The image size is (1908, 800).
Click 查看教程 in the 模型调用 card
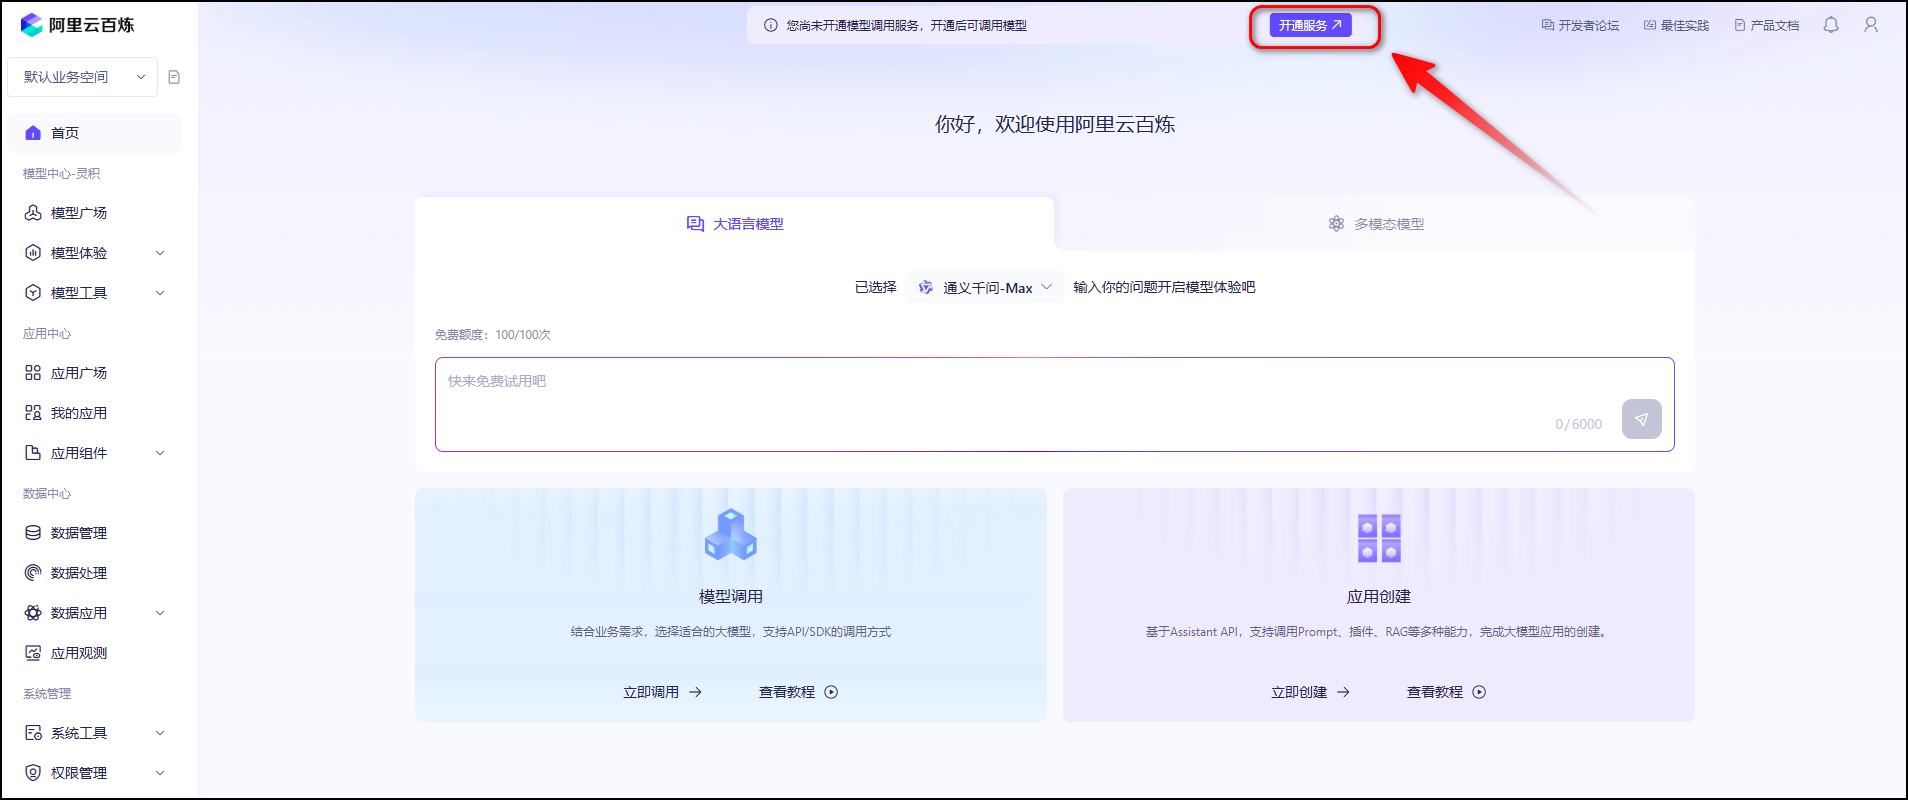pos(798,692)
